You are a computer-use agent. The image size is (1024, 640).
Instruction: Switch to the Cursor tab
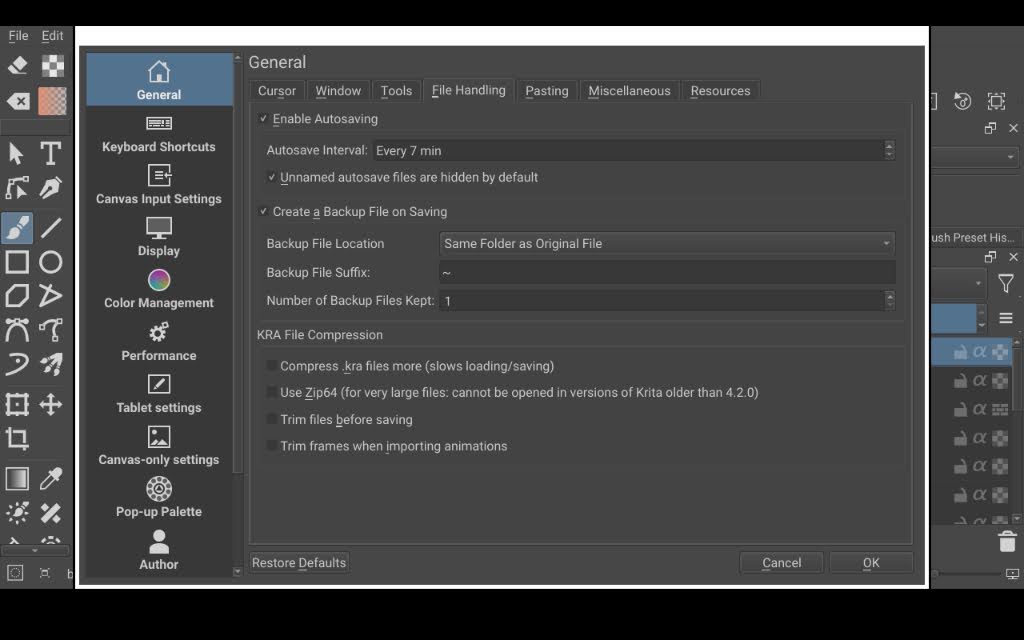click(x=277, y=91)
